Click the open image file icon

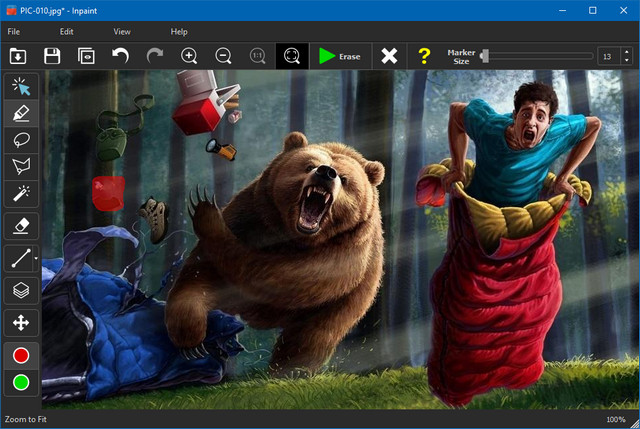[18, 56]
